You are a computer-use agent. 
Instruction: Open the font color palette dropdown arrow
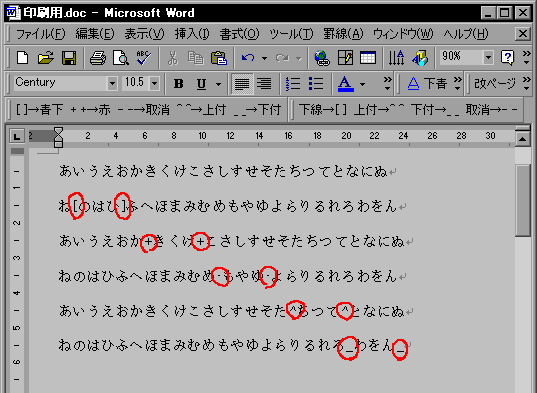click(362, 84)
